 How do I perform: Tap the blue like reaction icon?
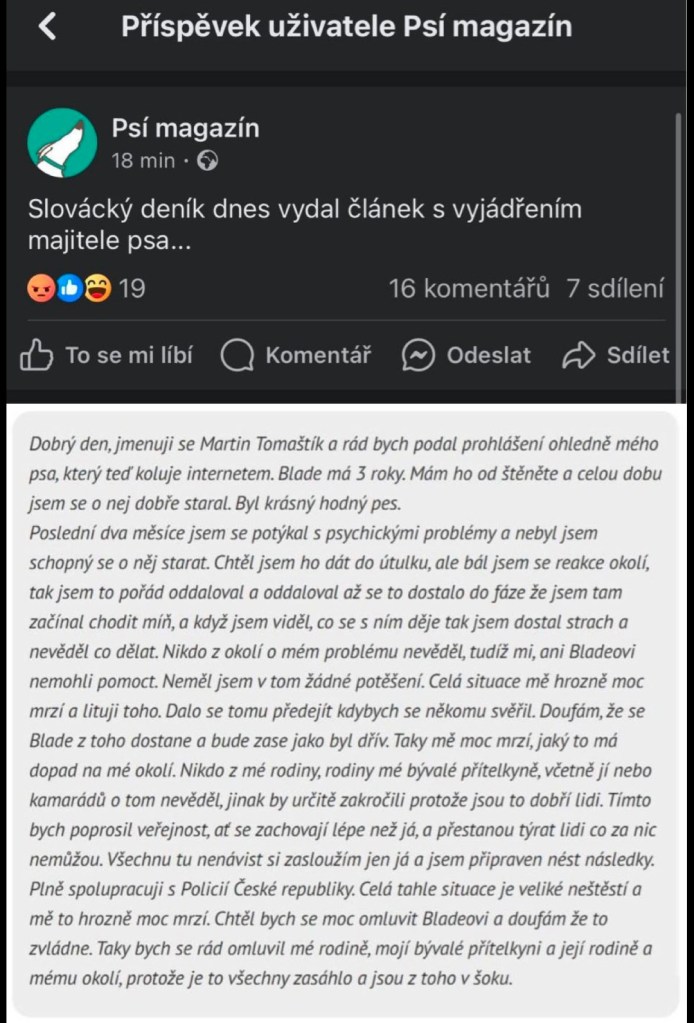tap(67, 290)
